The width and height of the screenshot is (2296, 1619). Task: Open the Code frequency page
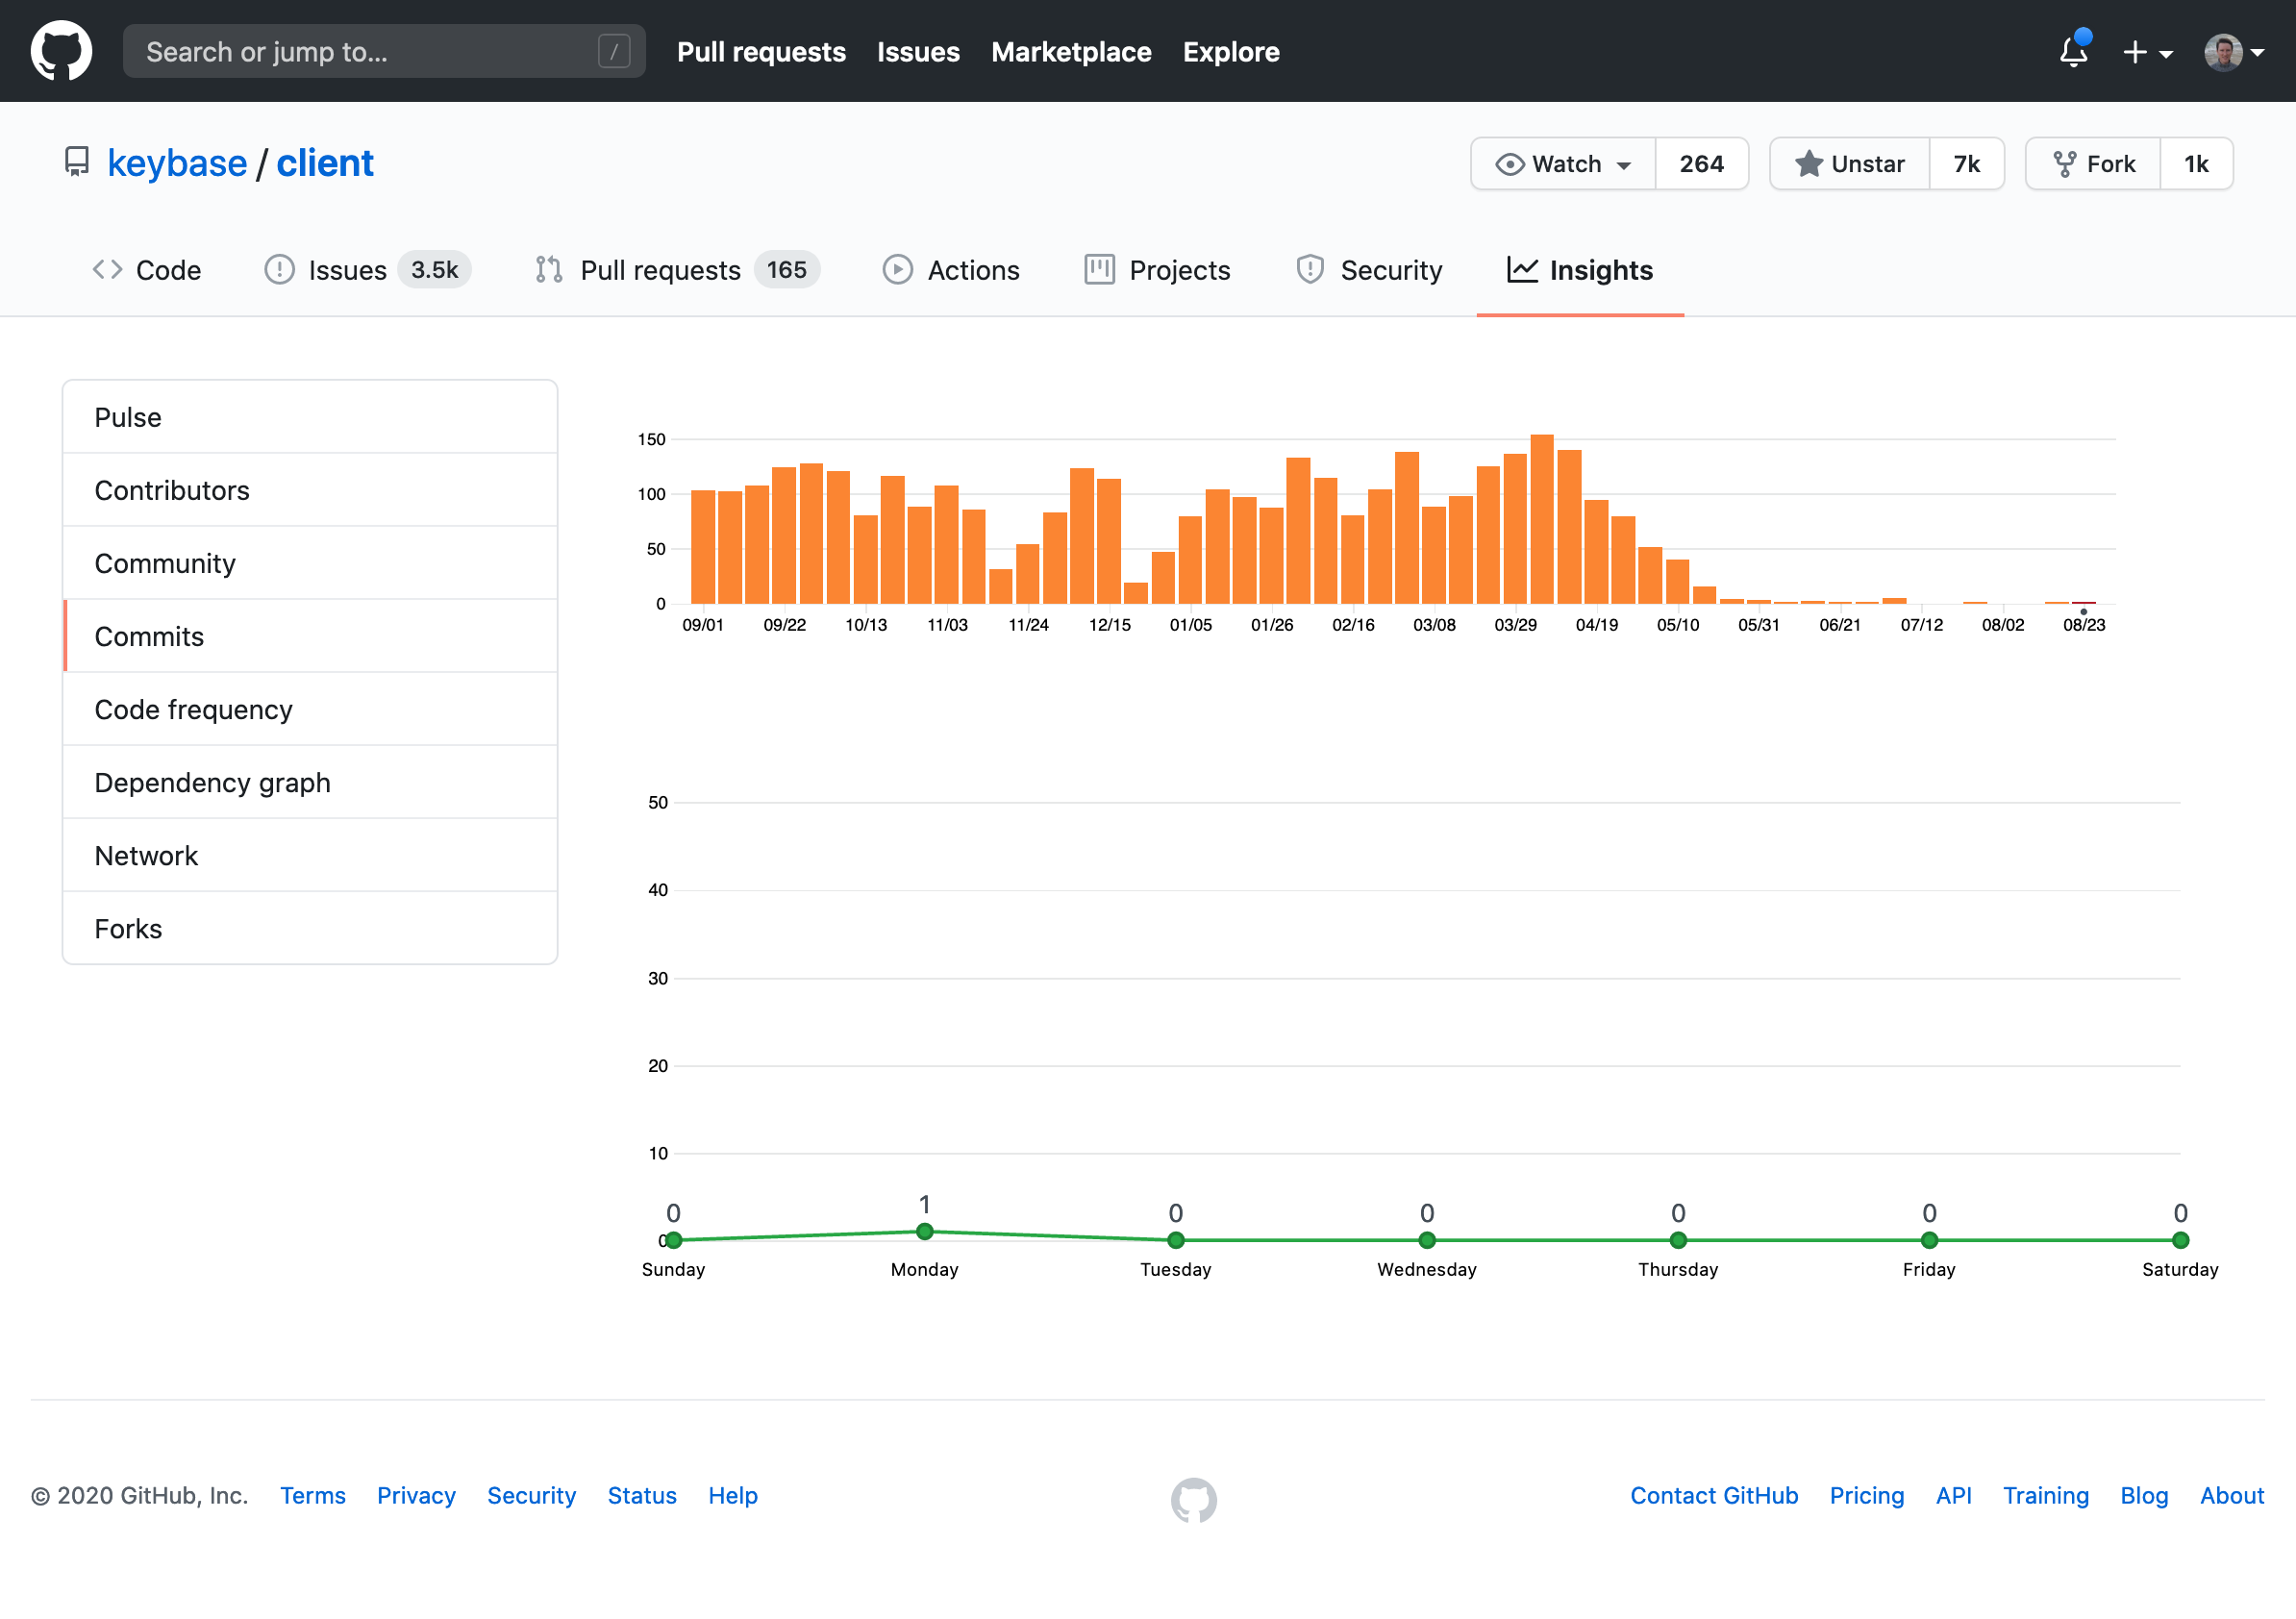pyautogui.click(x=193, y=709)
